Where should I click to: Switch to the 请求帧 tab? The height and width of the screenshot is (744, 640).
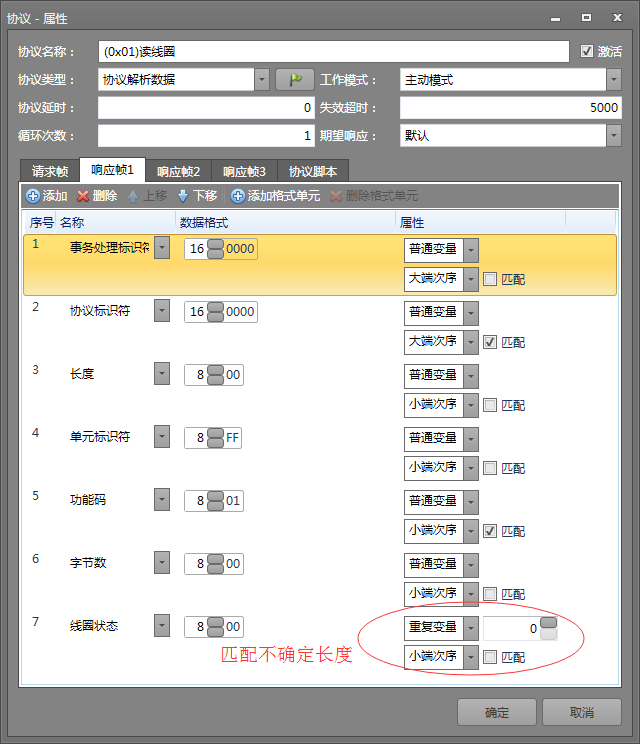click(50, 171)
